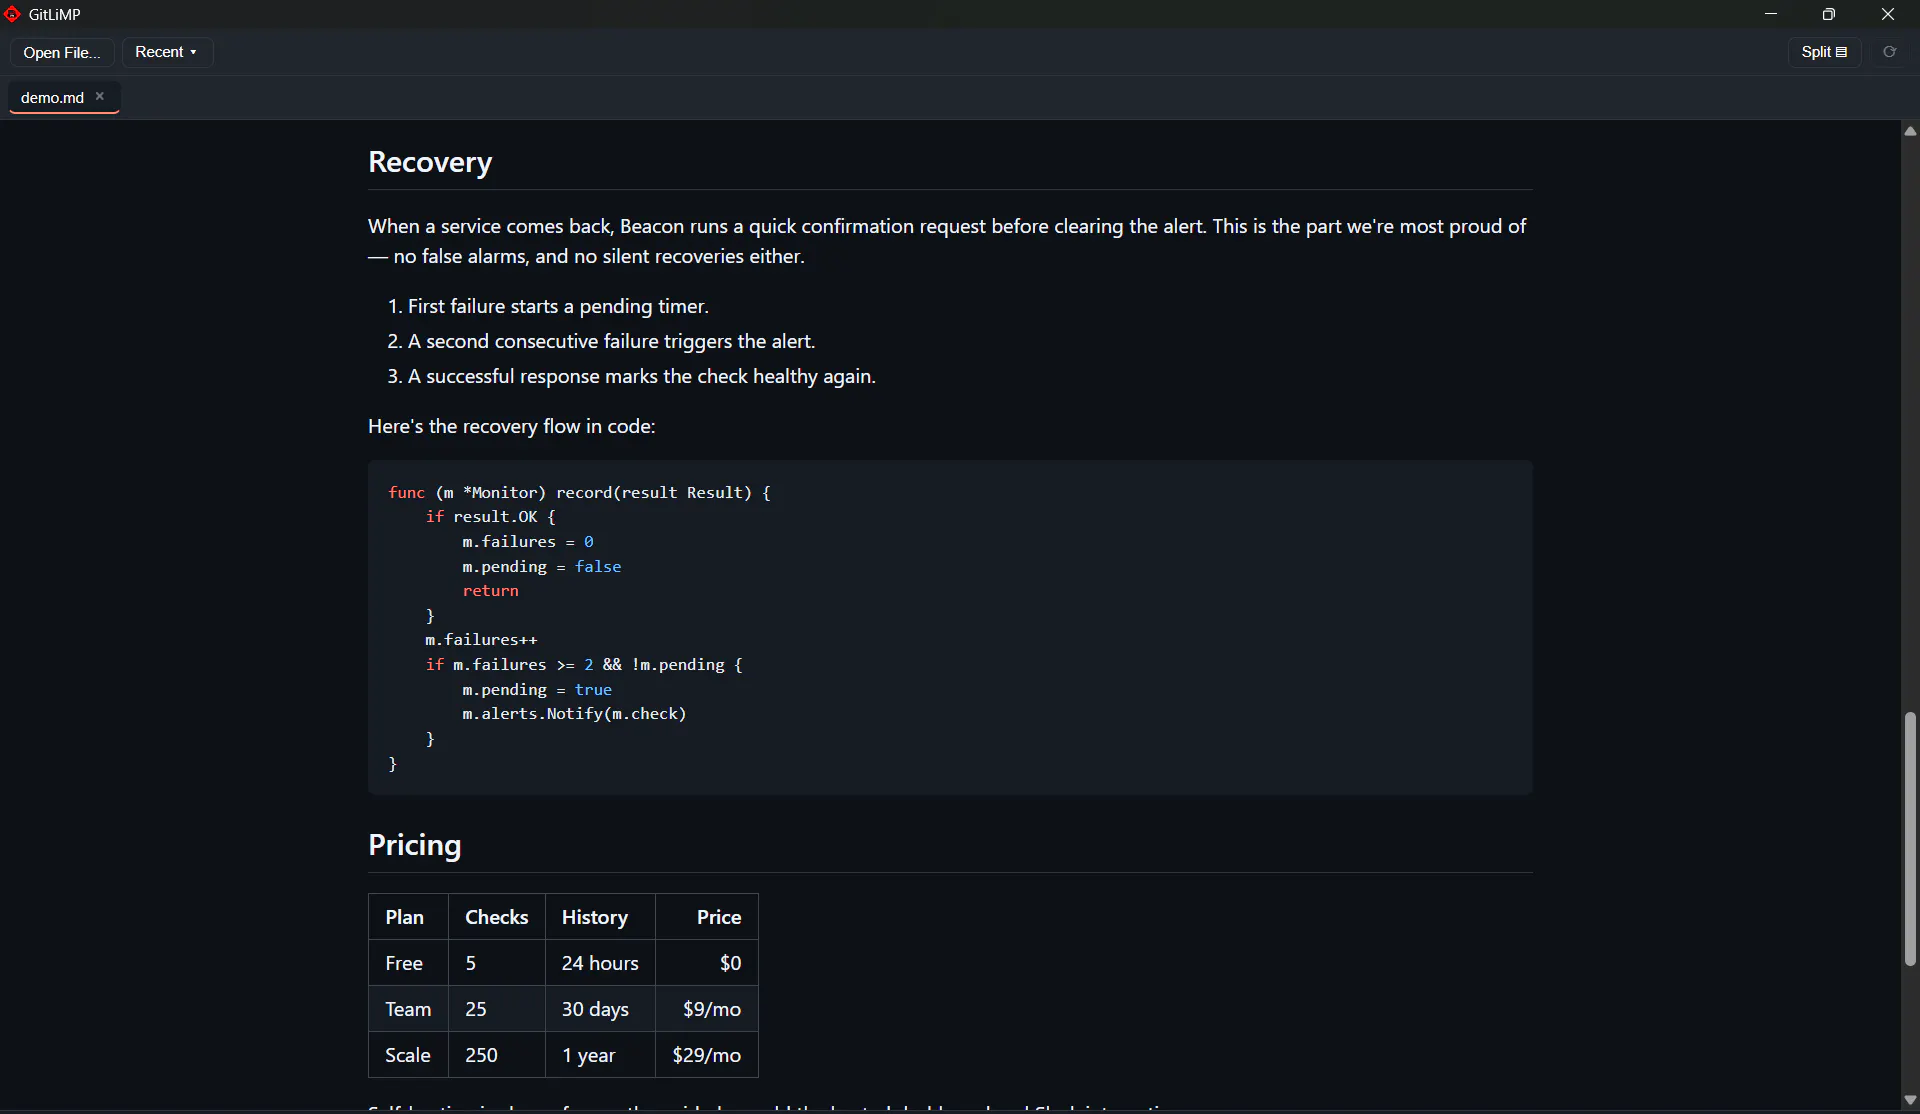Click the refresh icon beside Split
Image resolution: width=1920 pixels, height=1114 pixels.
click(1889, 52)
